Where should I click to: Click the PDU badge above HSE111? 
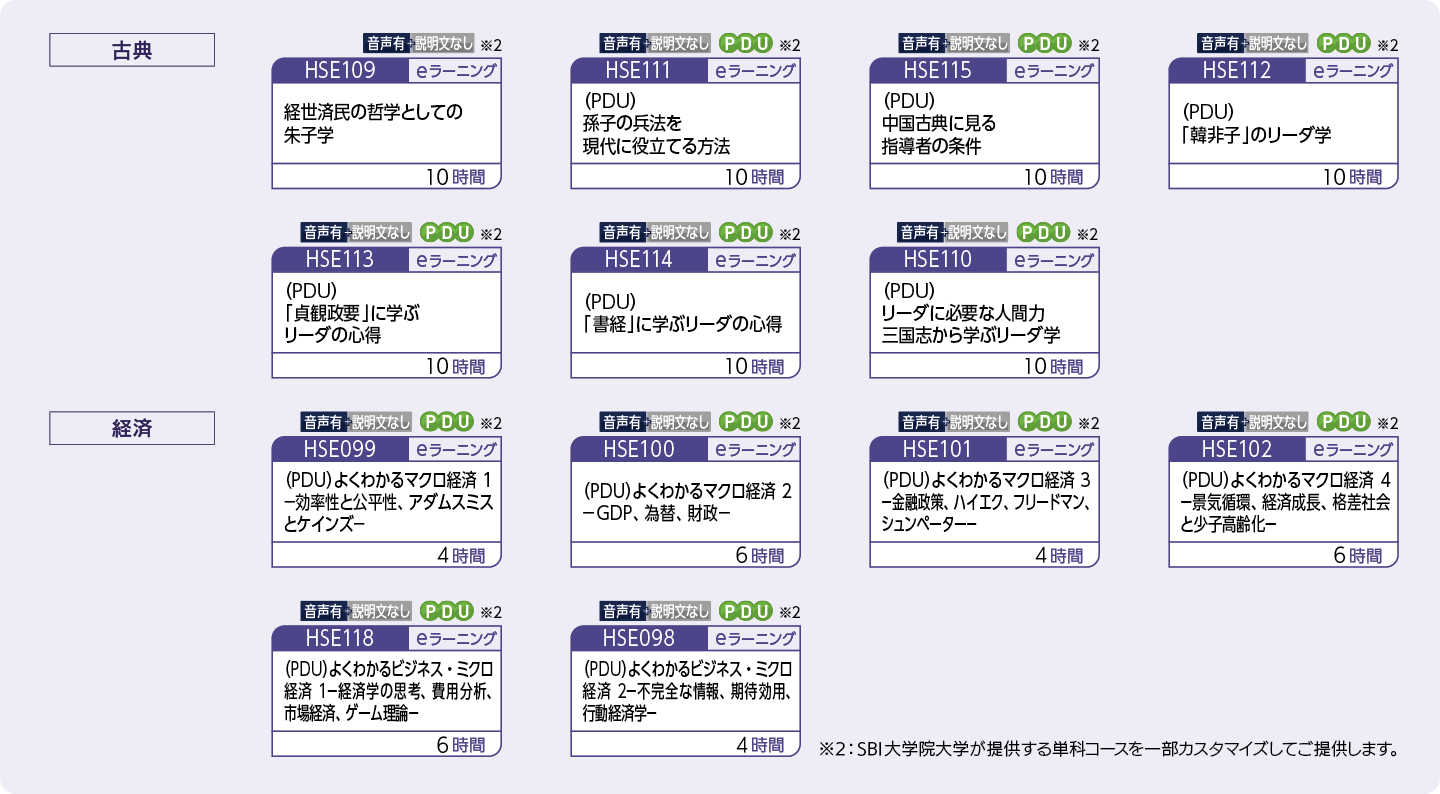(x=746, y=43)
